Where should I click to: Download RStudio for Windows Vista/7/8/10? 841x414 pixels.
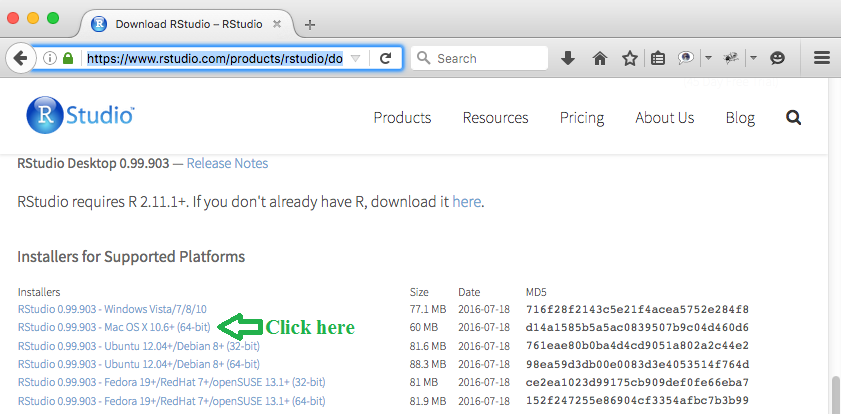click(112, 309)
